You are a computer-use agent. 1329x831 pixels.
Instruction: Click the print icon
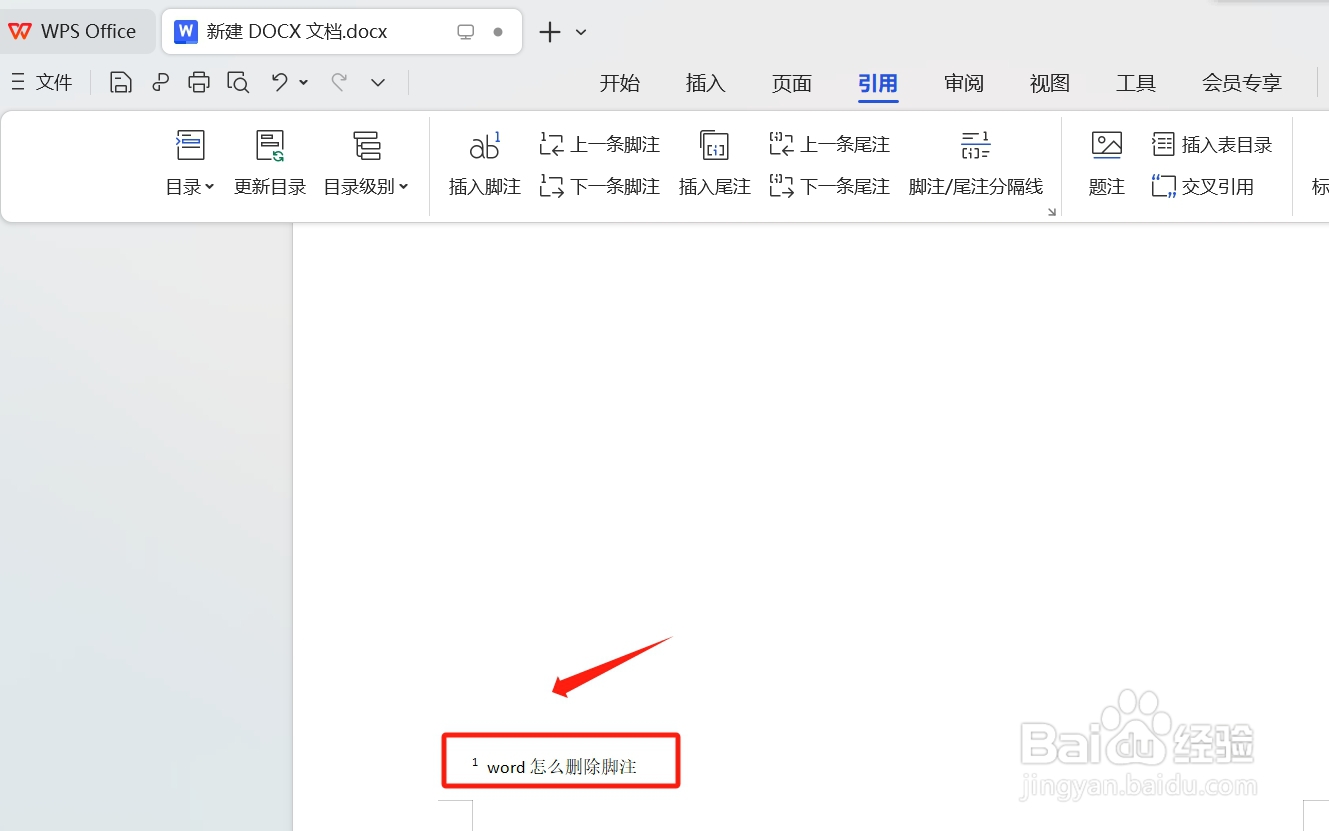199,82
